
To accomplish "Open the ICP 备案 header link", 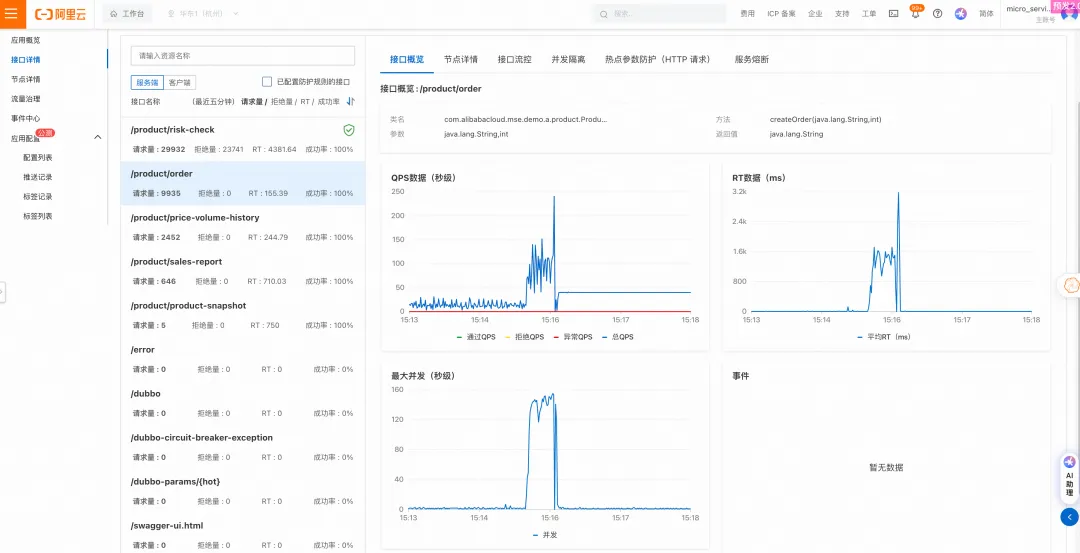I will [781, 14].
